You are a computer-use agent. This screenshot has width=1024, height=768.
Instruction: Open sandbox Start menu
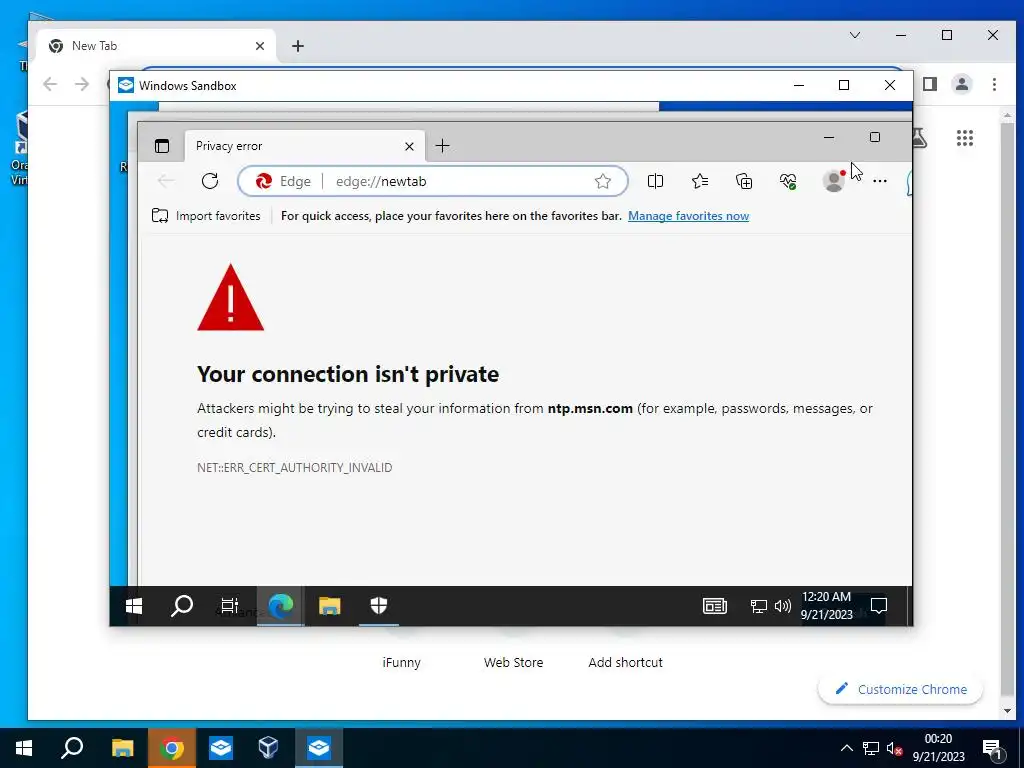pos(134,606)
